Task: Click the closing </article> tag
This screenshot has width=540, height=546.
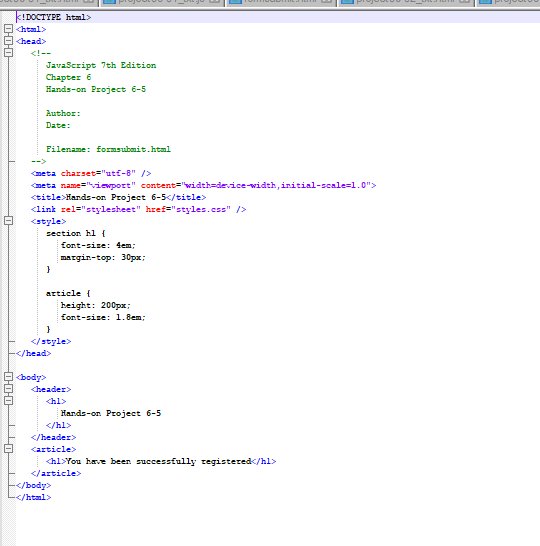Action: pos(56,473)
